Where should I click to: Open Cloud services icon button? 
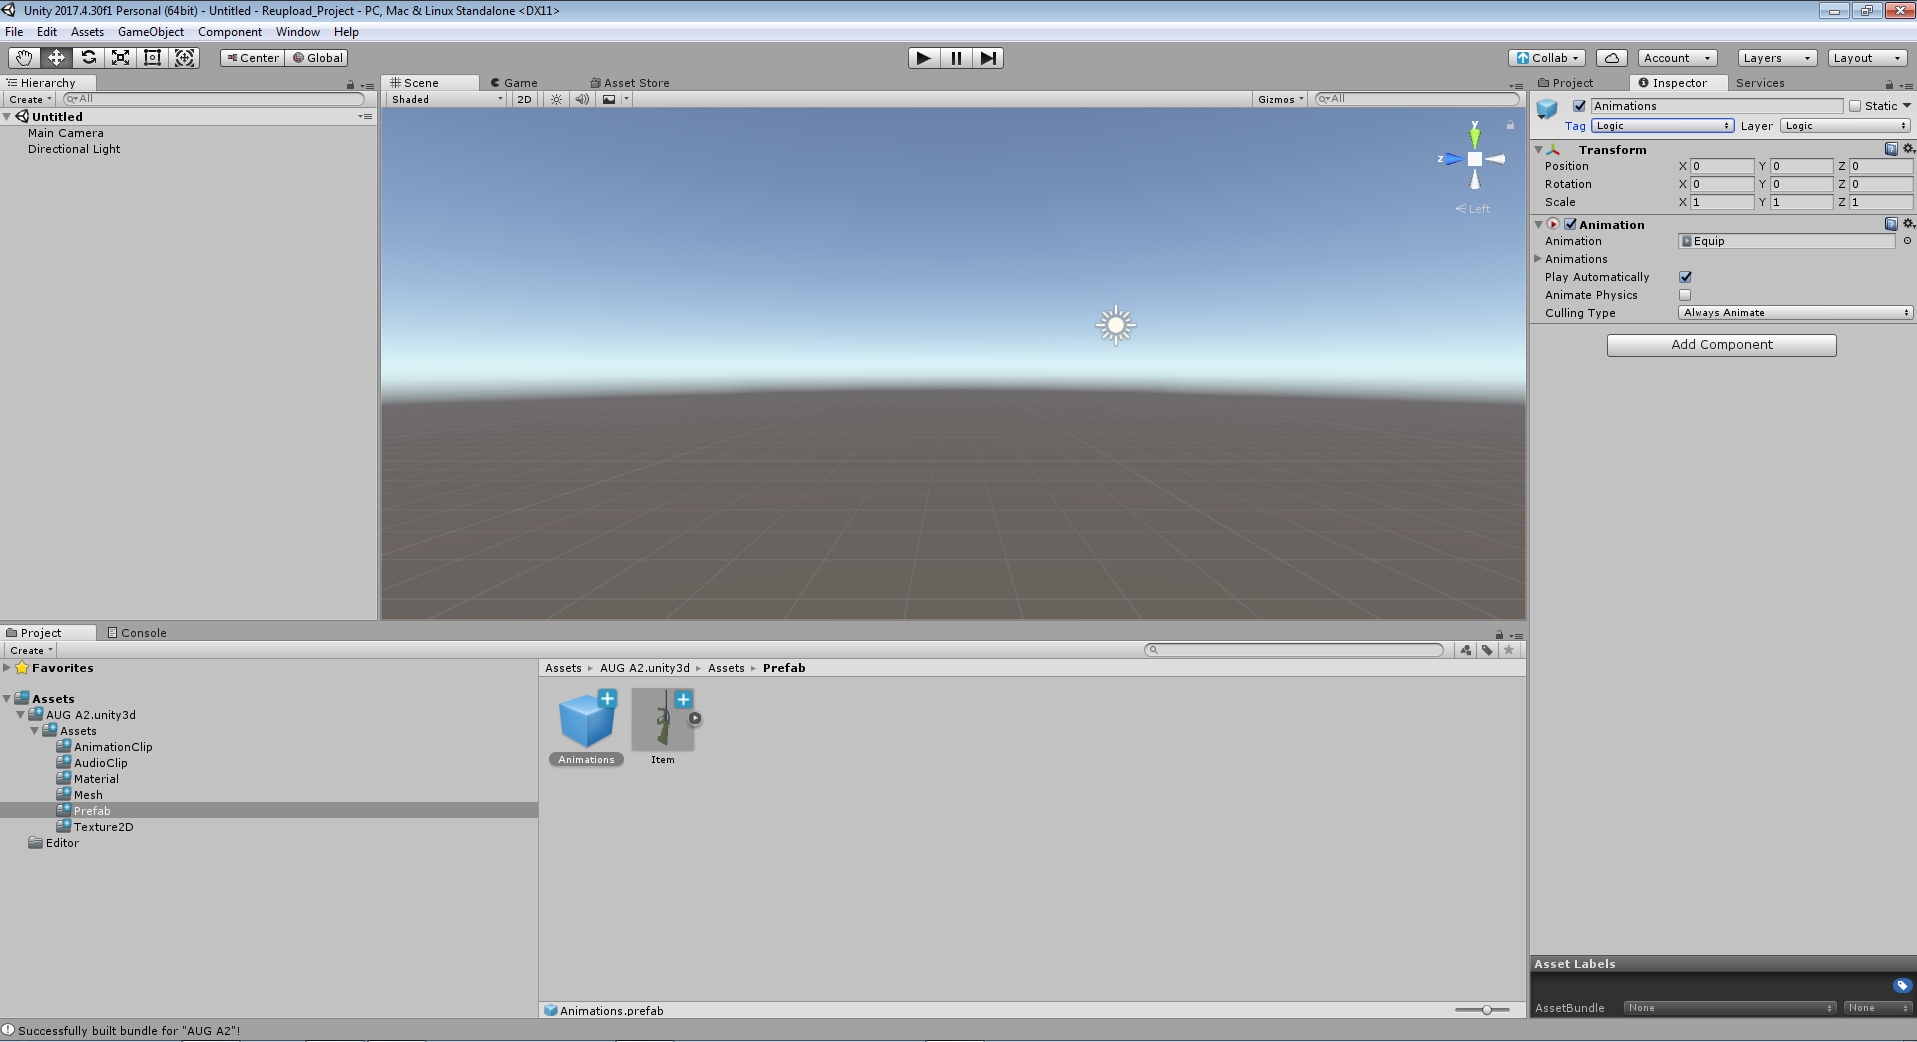[x=1611, y=58]
